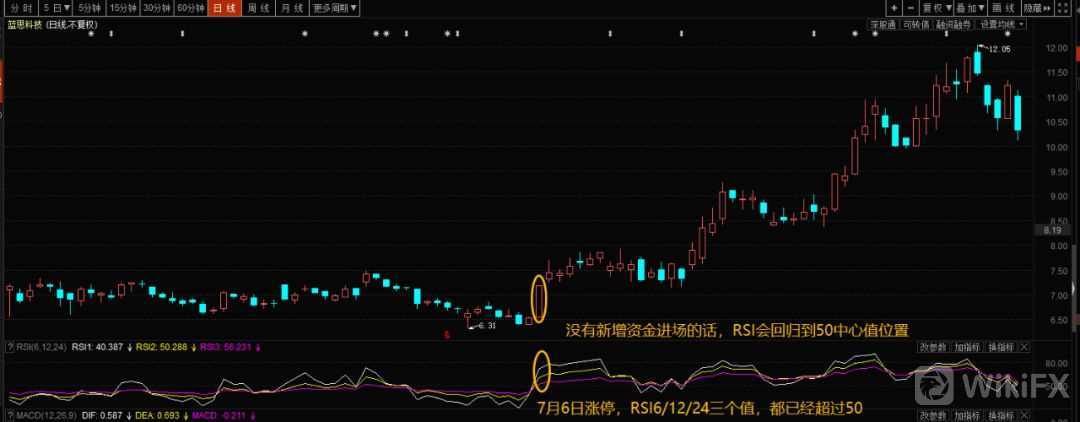Click the 可转债 tag button
Image resolution: width=1080 pixels, height=422 pixels.
click(x=916, y=24)
